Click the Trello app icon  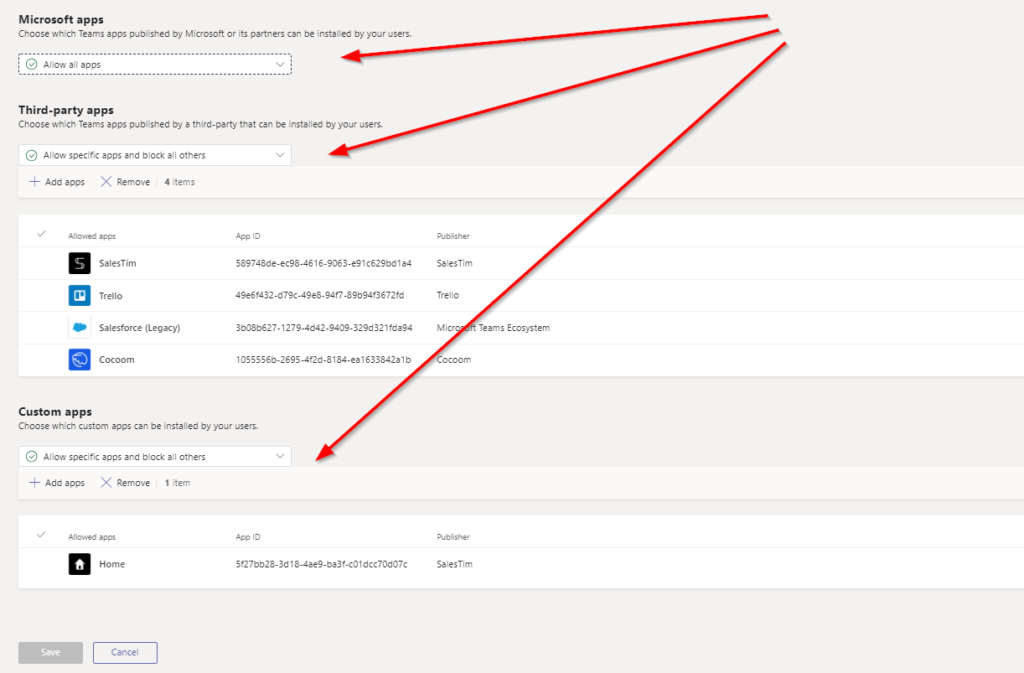80,295
